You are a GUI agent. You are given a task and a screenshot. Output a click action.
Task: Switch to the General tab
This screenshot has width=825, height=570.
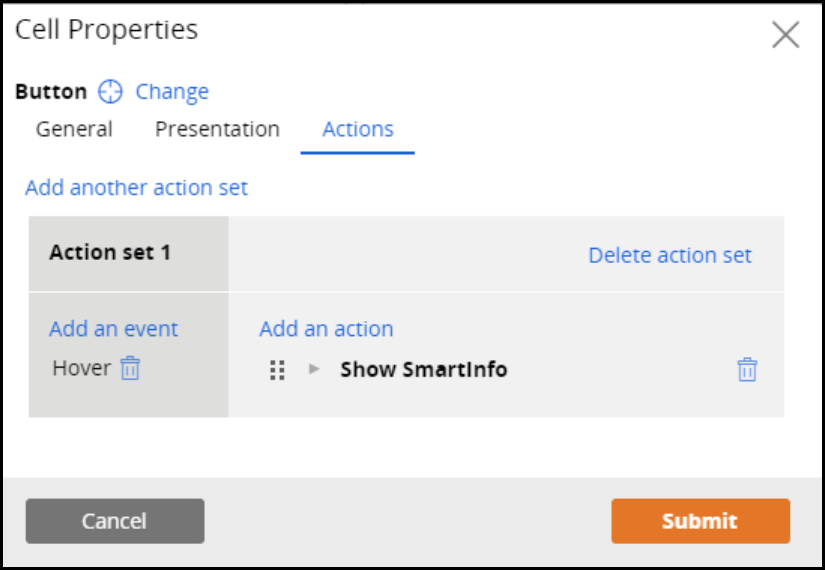pos(74,129)
